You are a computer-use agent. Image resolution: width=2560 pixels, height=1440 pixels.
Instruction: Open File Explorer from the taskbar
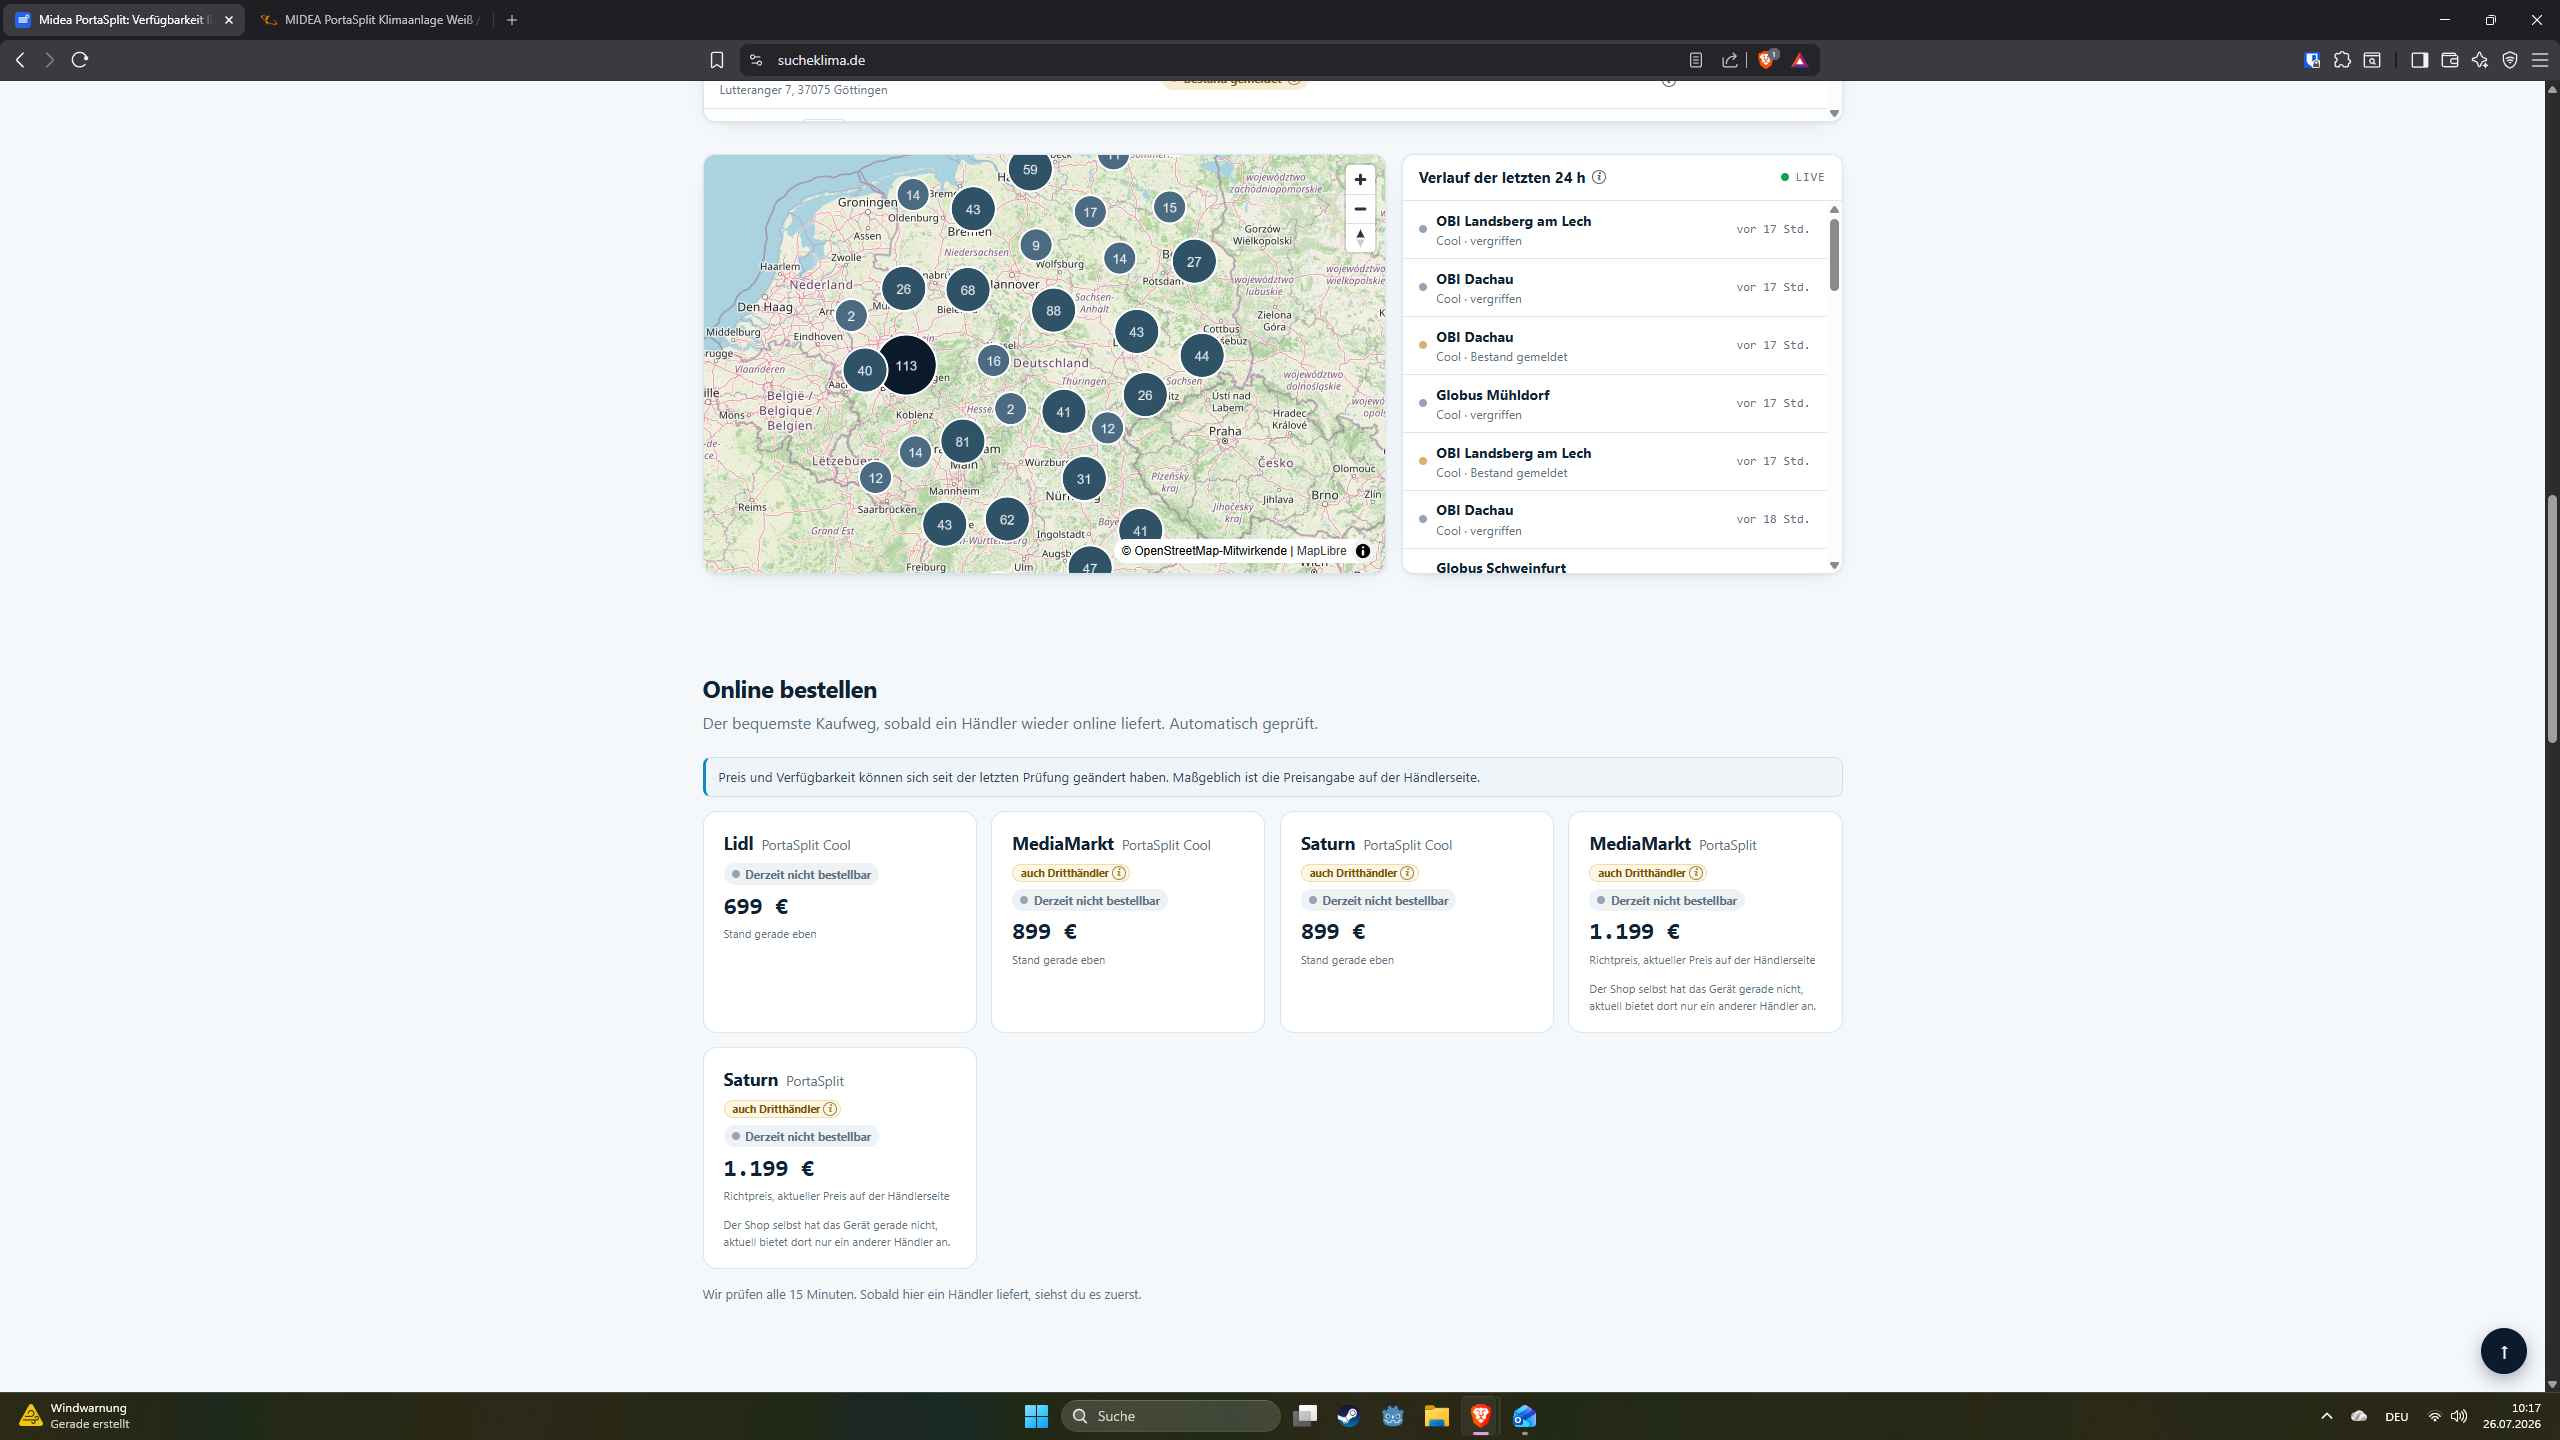point(1437,1416)
